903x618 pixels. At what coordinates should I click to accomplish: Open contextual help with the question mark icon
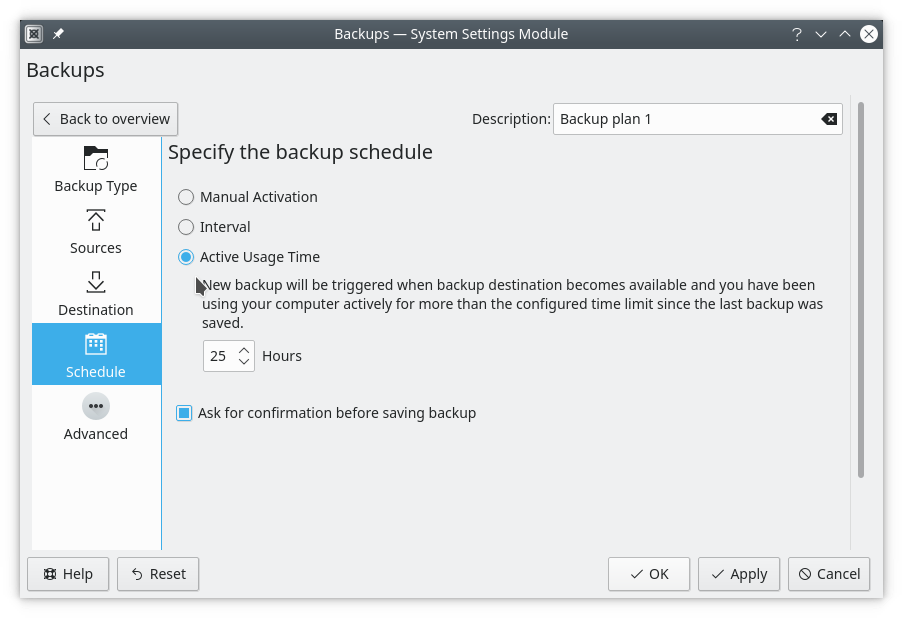click(x=796, y=33)
